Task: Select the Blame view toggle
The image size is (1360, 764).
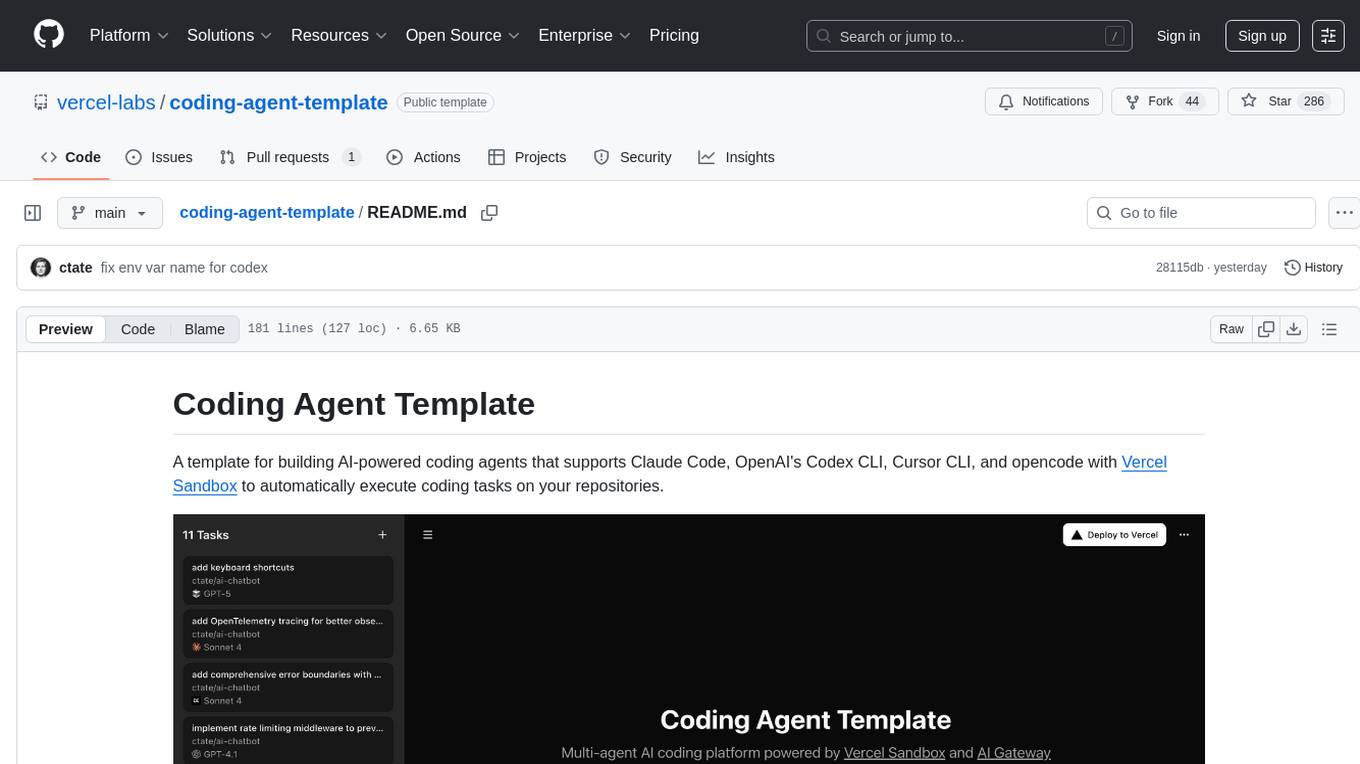Action: 204,329
